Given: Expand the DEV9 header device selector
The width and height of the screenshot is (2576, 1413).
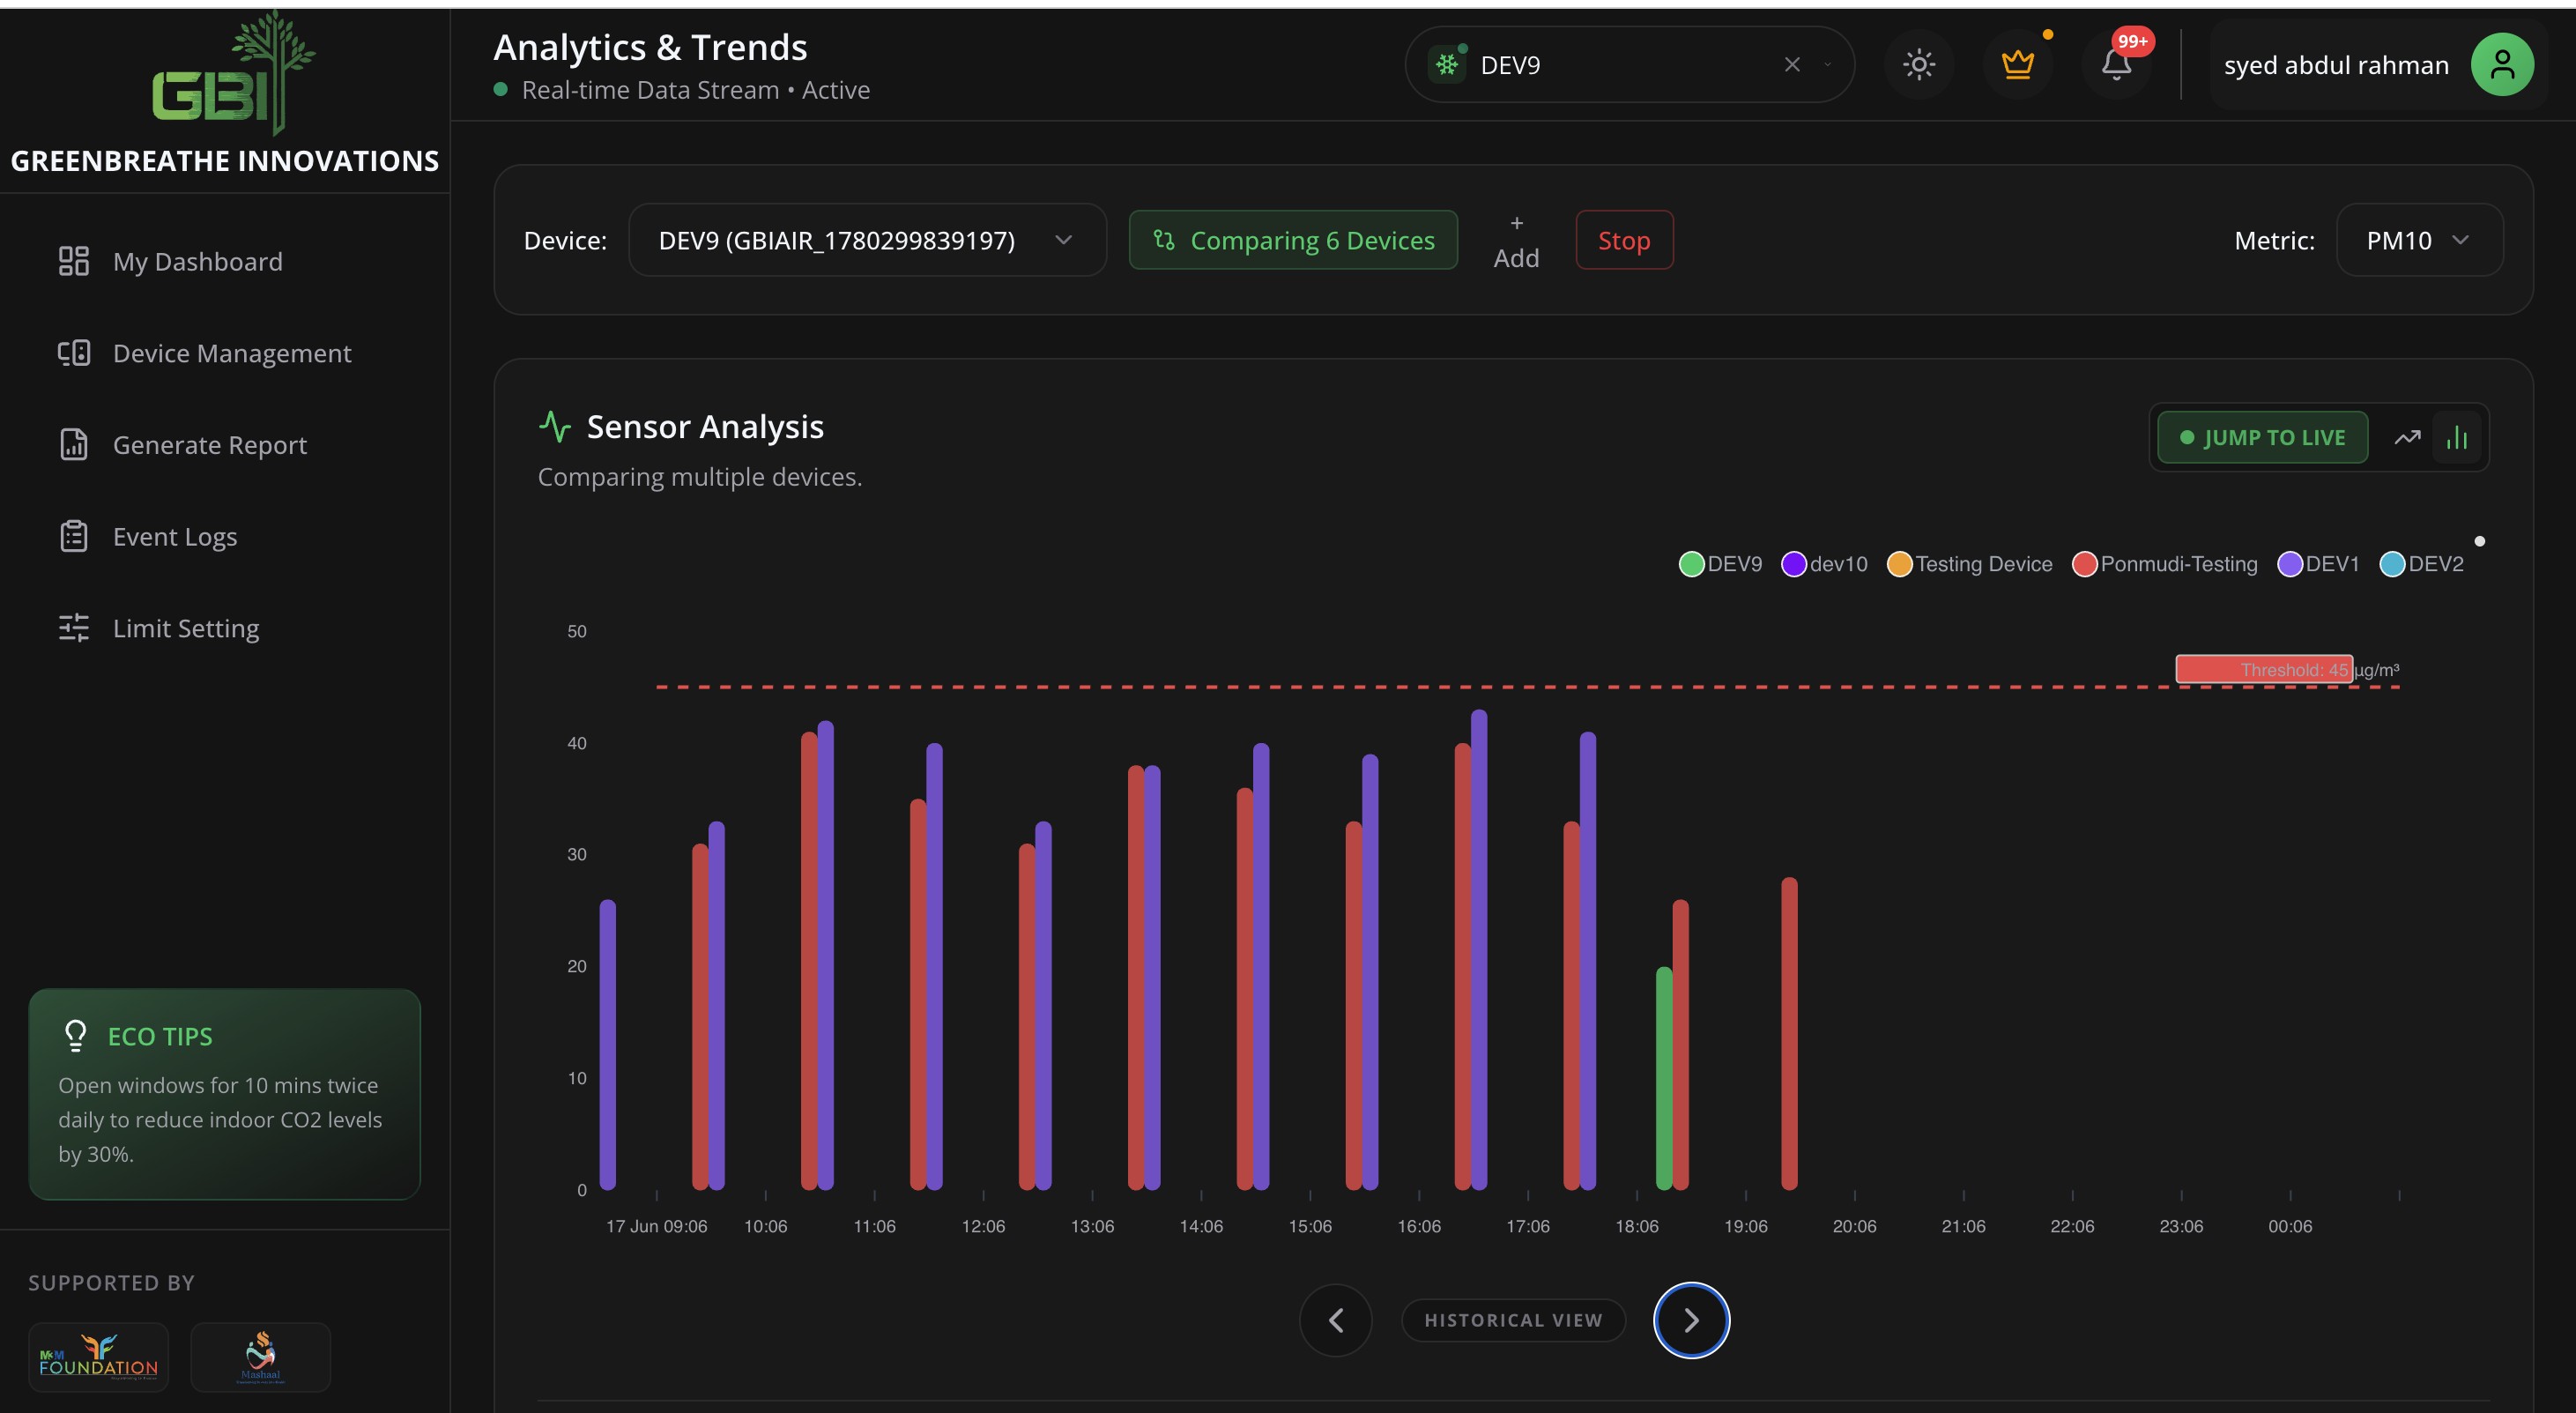Looking at the screenshot, I should (1828, 65).
